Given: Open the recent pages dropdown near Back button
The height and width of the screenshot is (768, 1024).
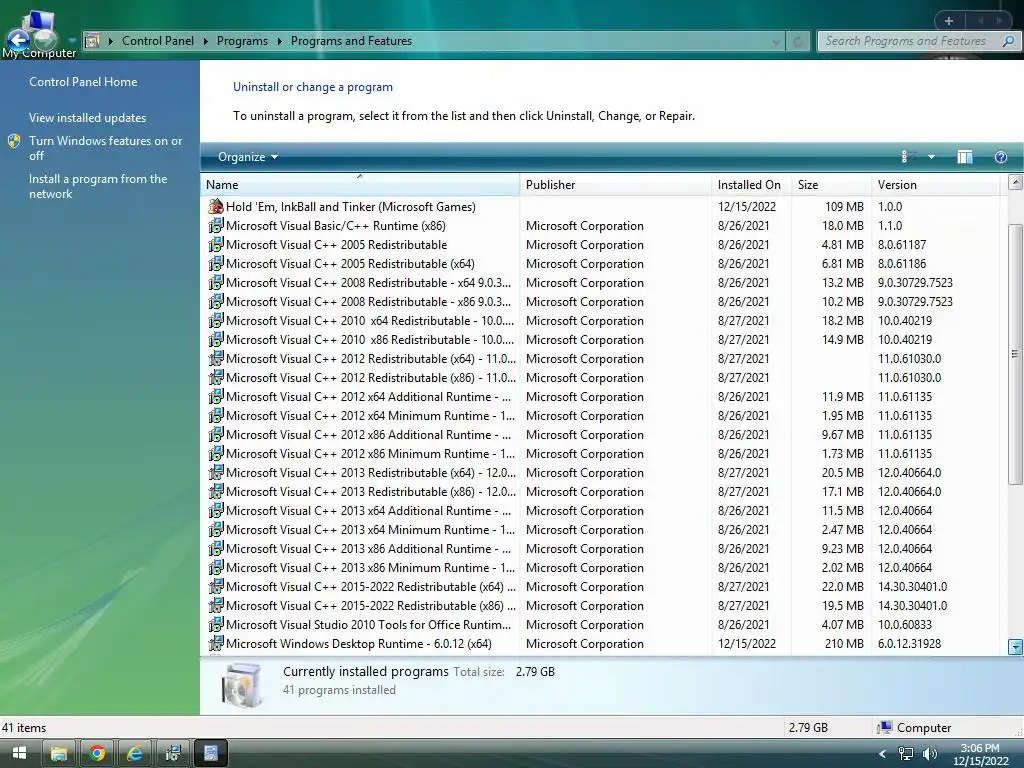Looking at the screenshot, I should coord(72,40).
